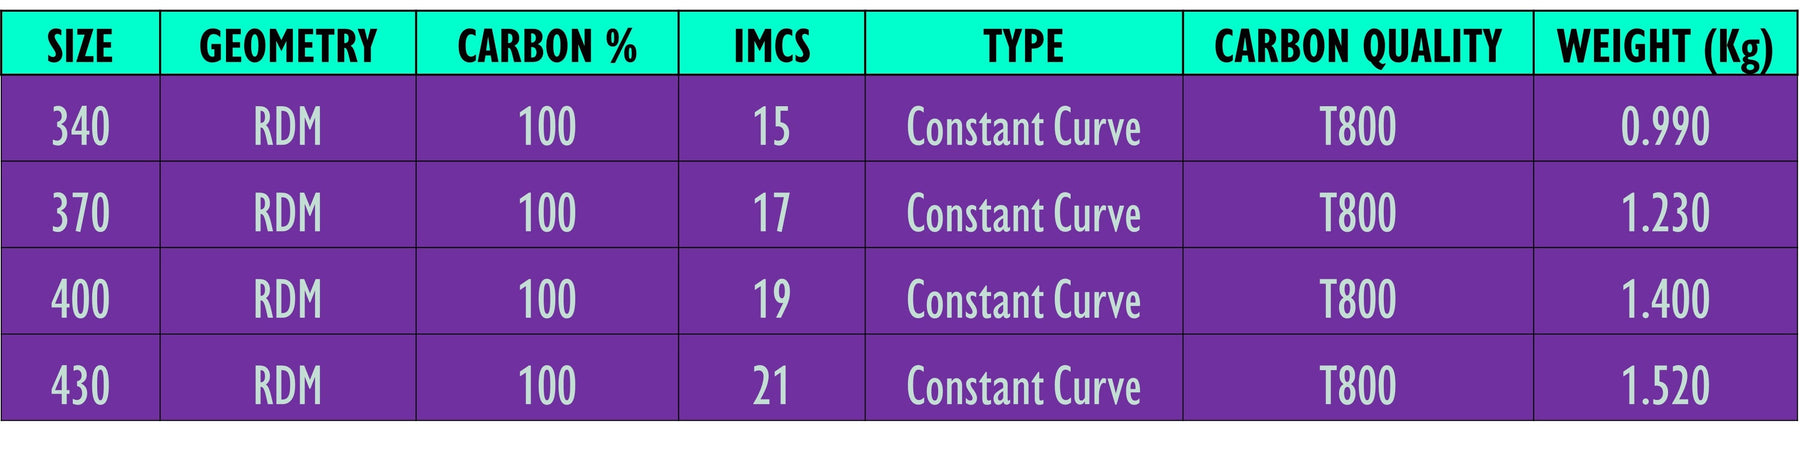The height and width of the screenshot is (456, 1800).
Task: Select the 1.400 weight cell
Action: click(1664, 299)
